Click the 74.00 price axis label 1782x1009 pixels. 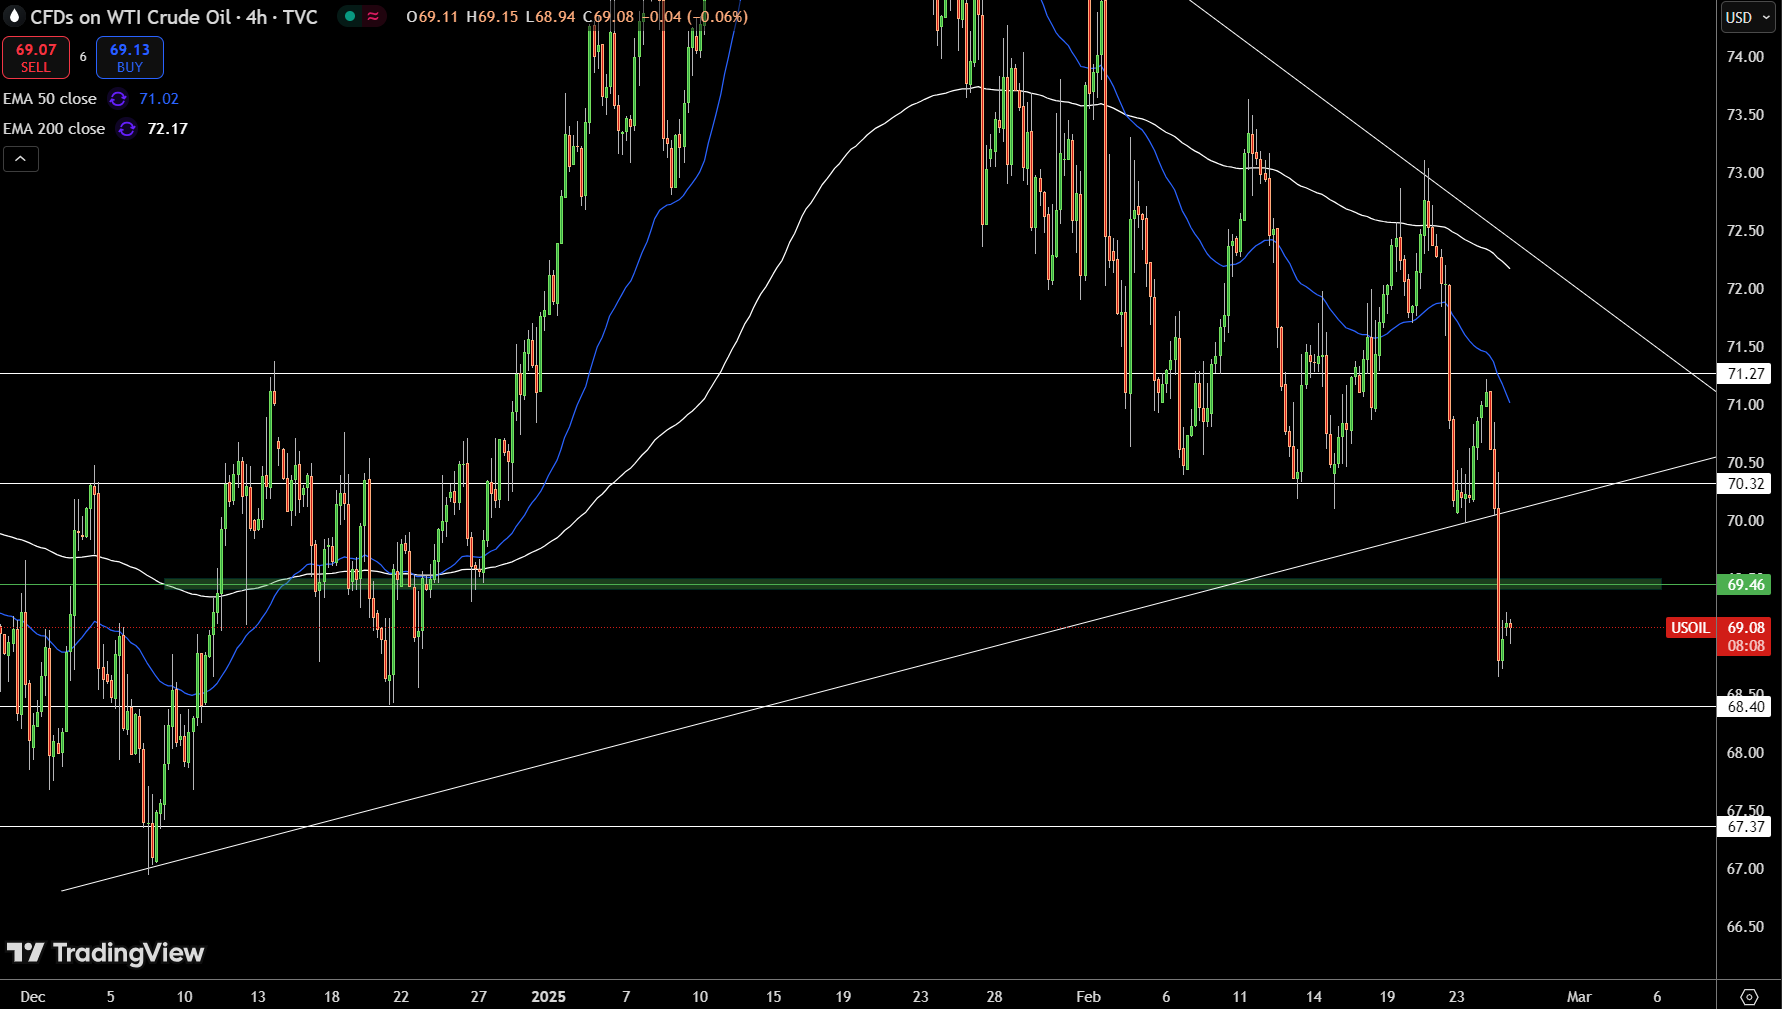tap(1745, 57)
